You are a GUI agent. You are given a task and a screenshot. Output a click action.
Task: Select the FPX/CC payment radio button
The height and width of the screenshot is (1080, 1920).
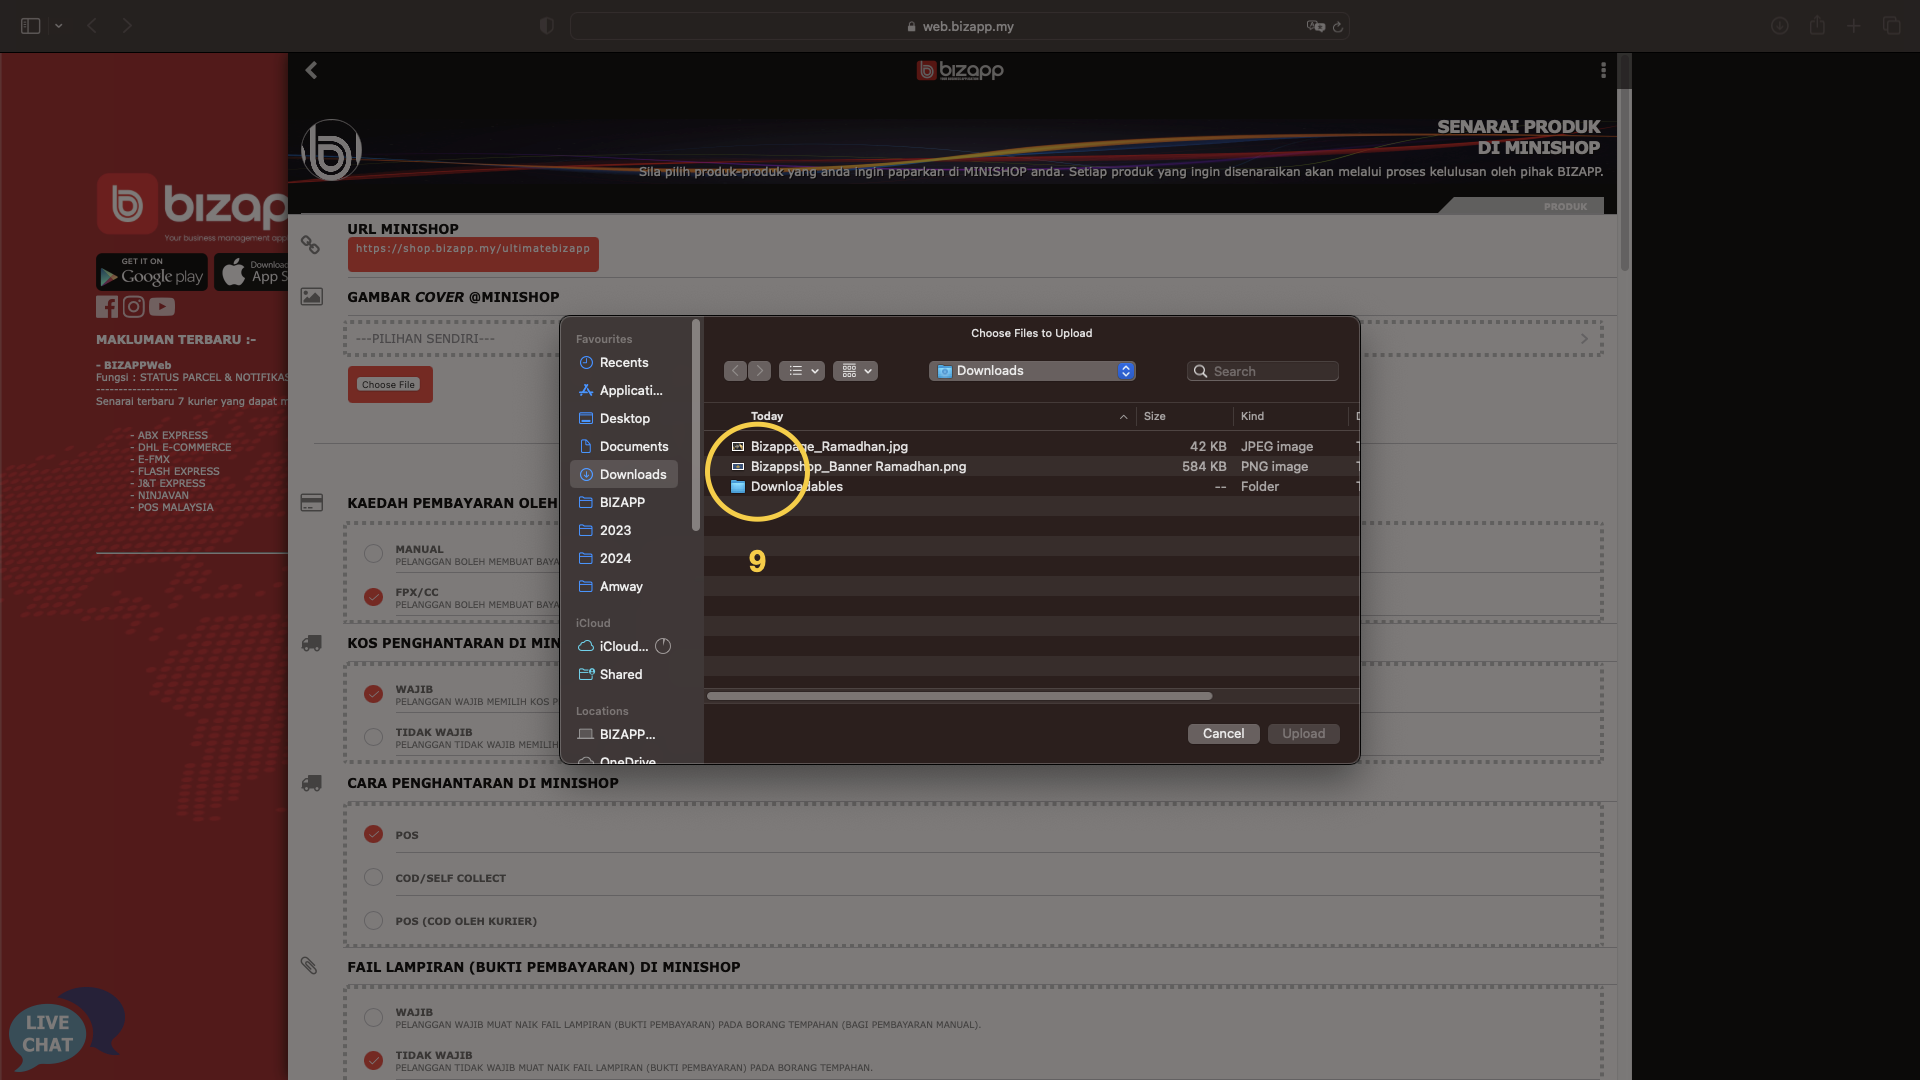coord(373,597)
